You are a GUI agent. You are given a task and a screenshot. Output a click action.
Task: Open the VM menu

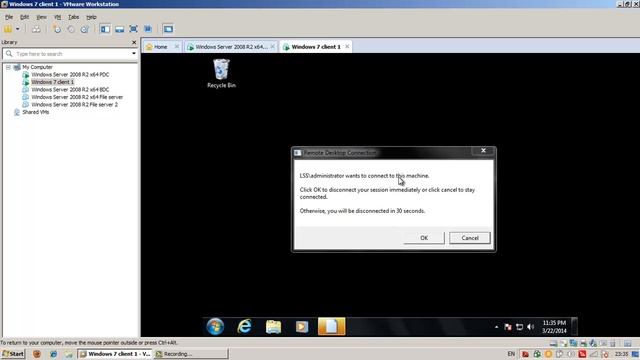(x=58, y=17)
